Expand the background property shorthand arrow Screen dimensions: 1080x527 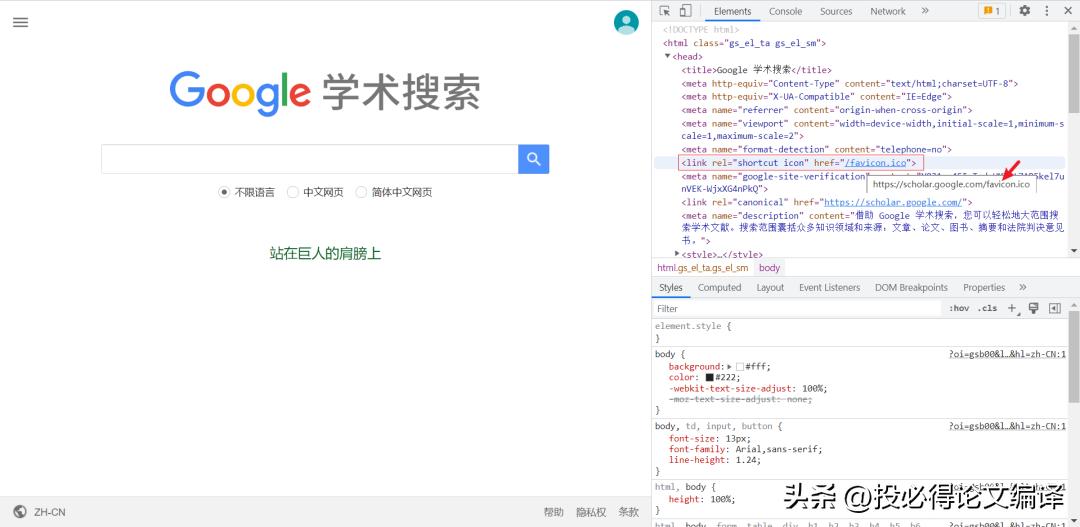click(x=729, y=366)
